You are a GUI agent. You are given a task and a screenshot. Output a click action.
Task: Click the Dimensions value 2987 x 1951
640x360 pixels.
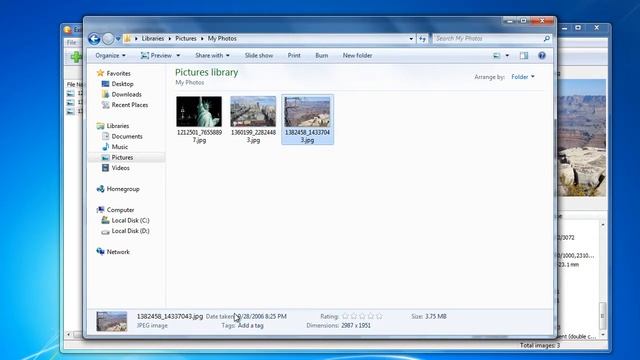tap(356, 326)
